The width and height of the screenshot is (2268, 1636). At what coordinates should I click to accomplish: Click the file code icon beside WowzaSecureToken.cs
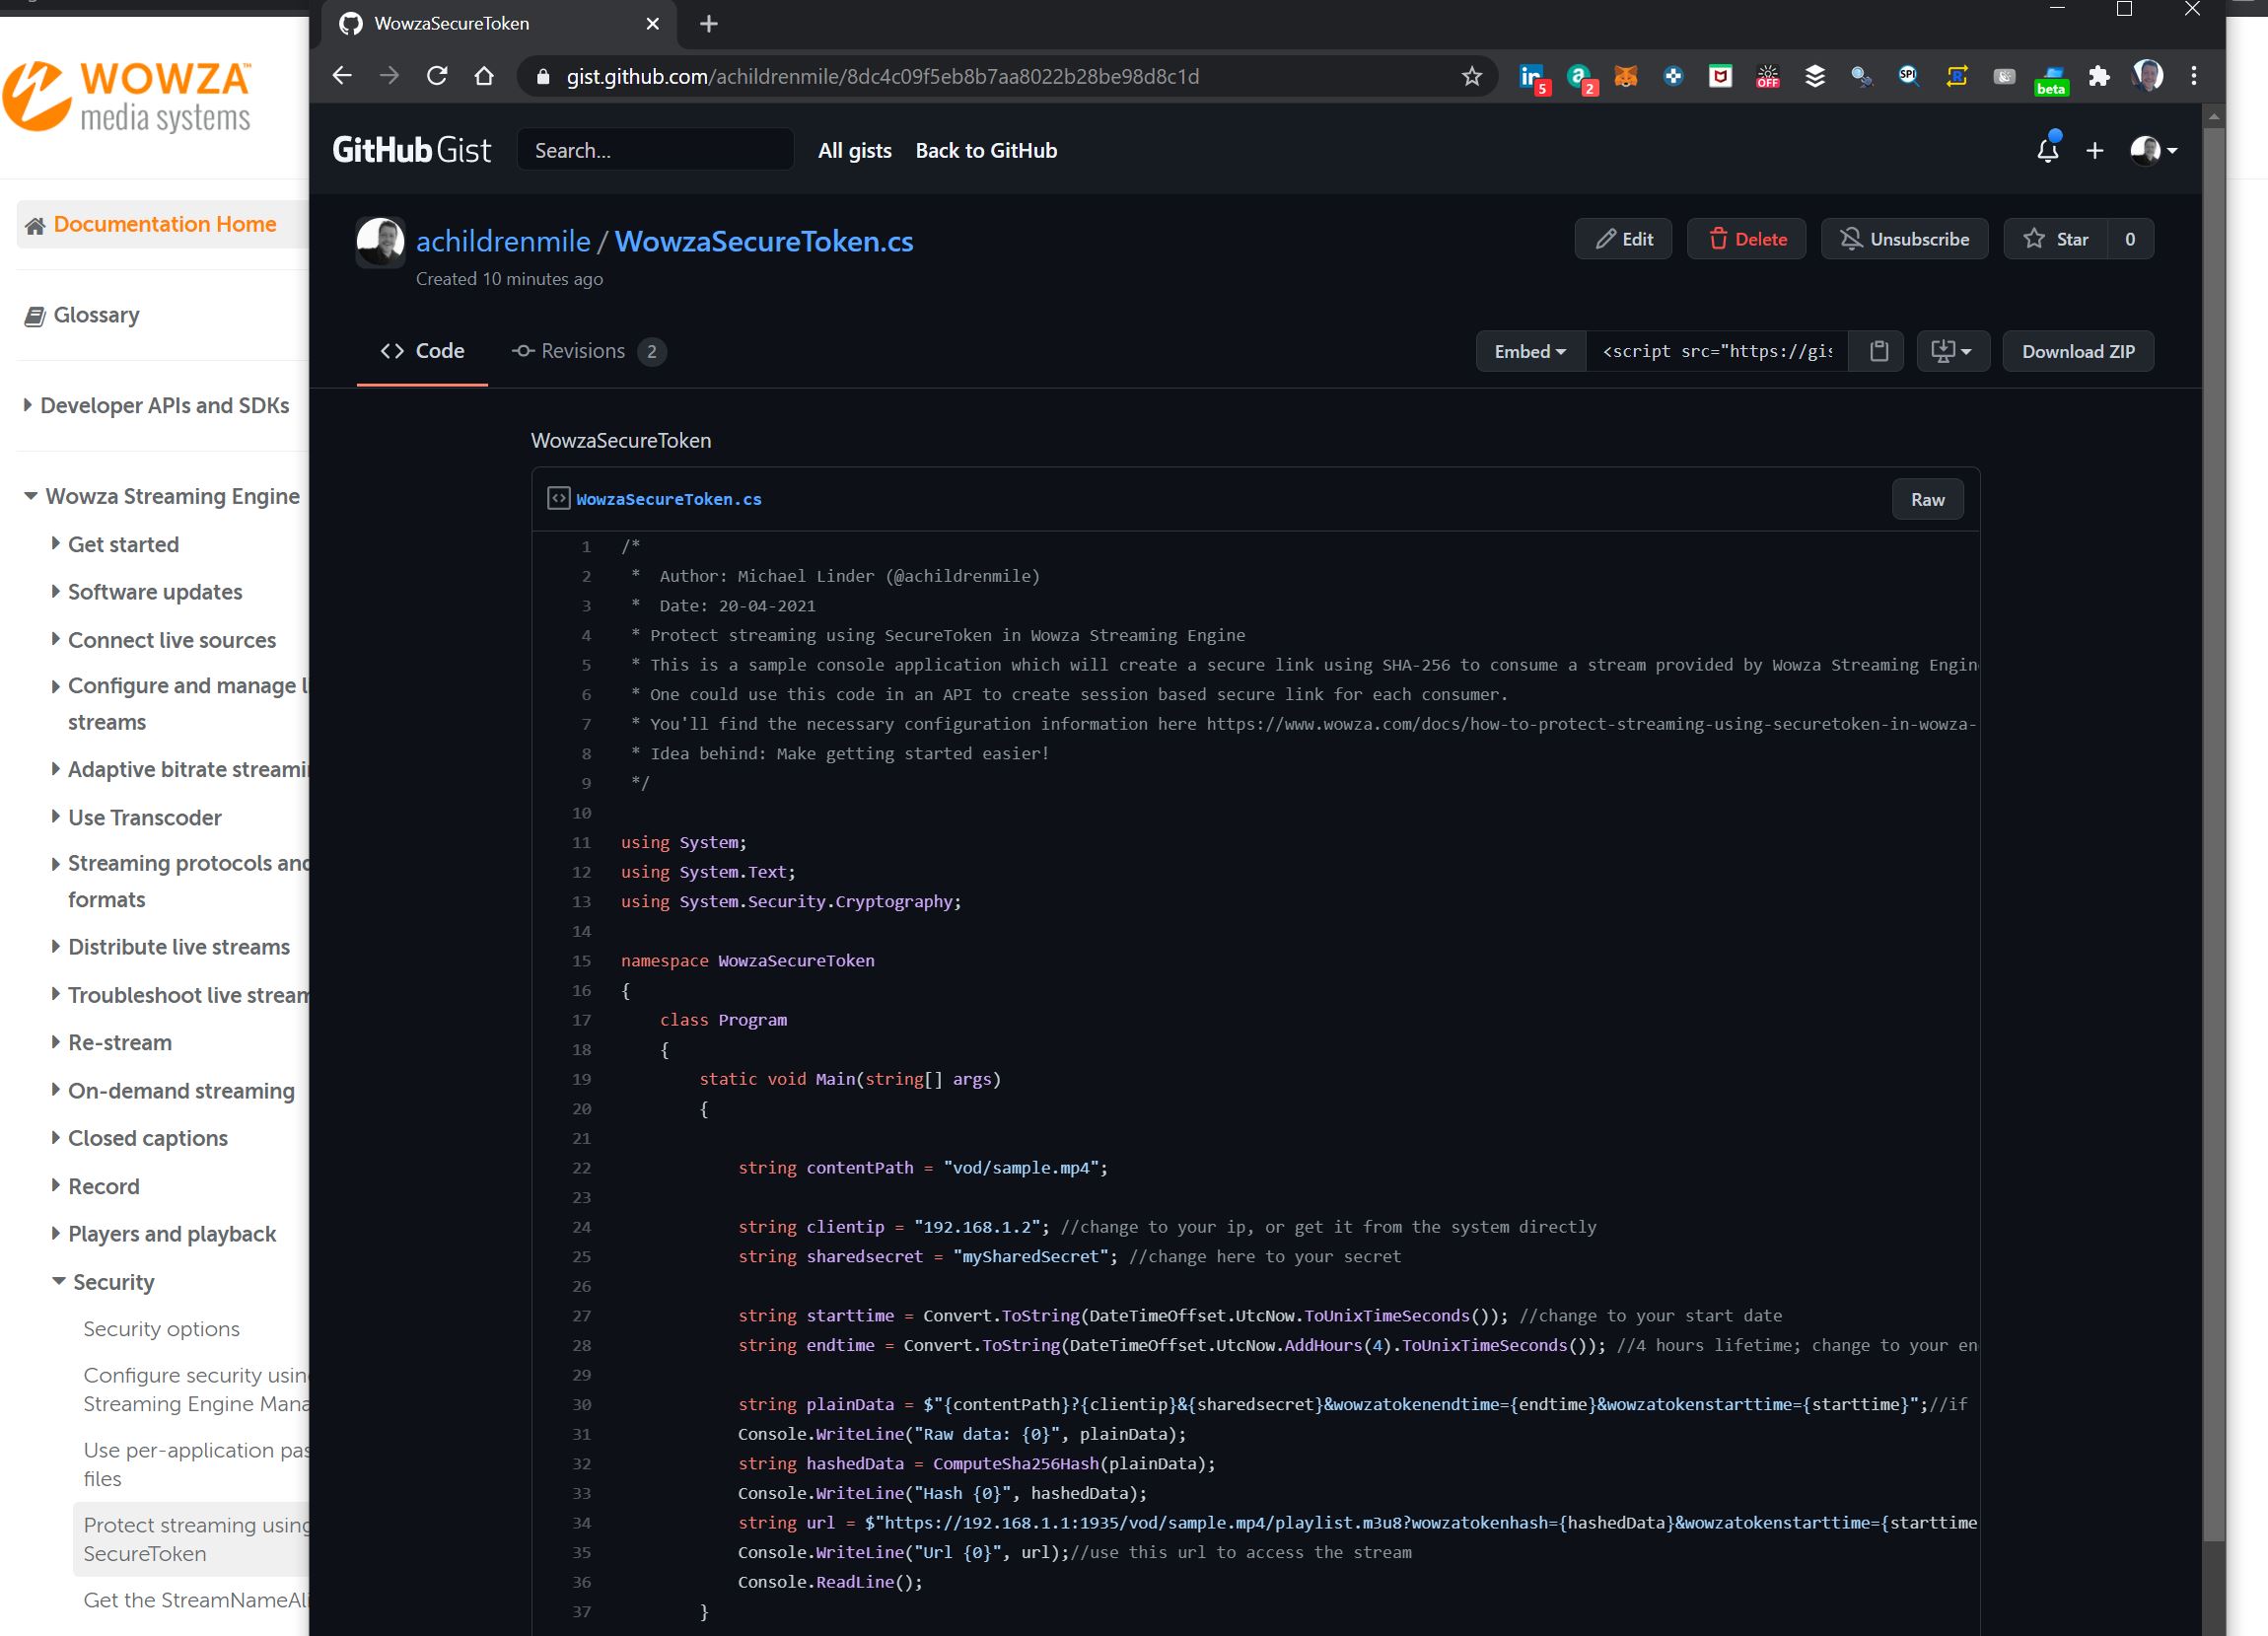558,498
